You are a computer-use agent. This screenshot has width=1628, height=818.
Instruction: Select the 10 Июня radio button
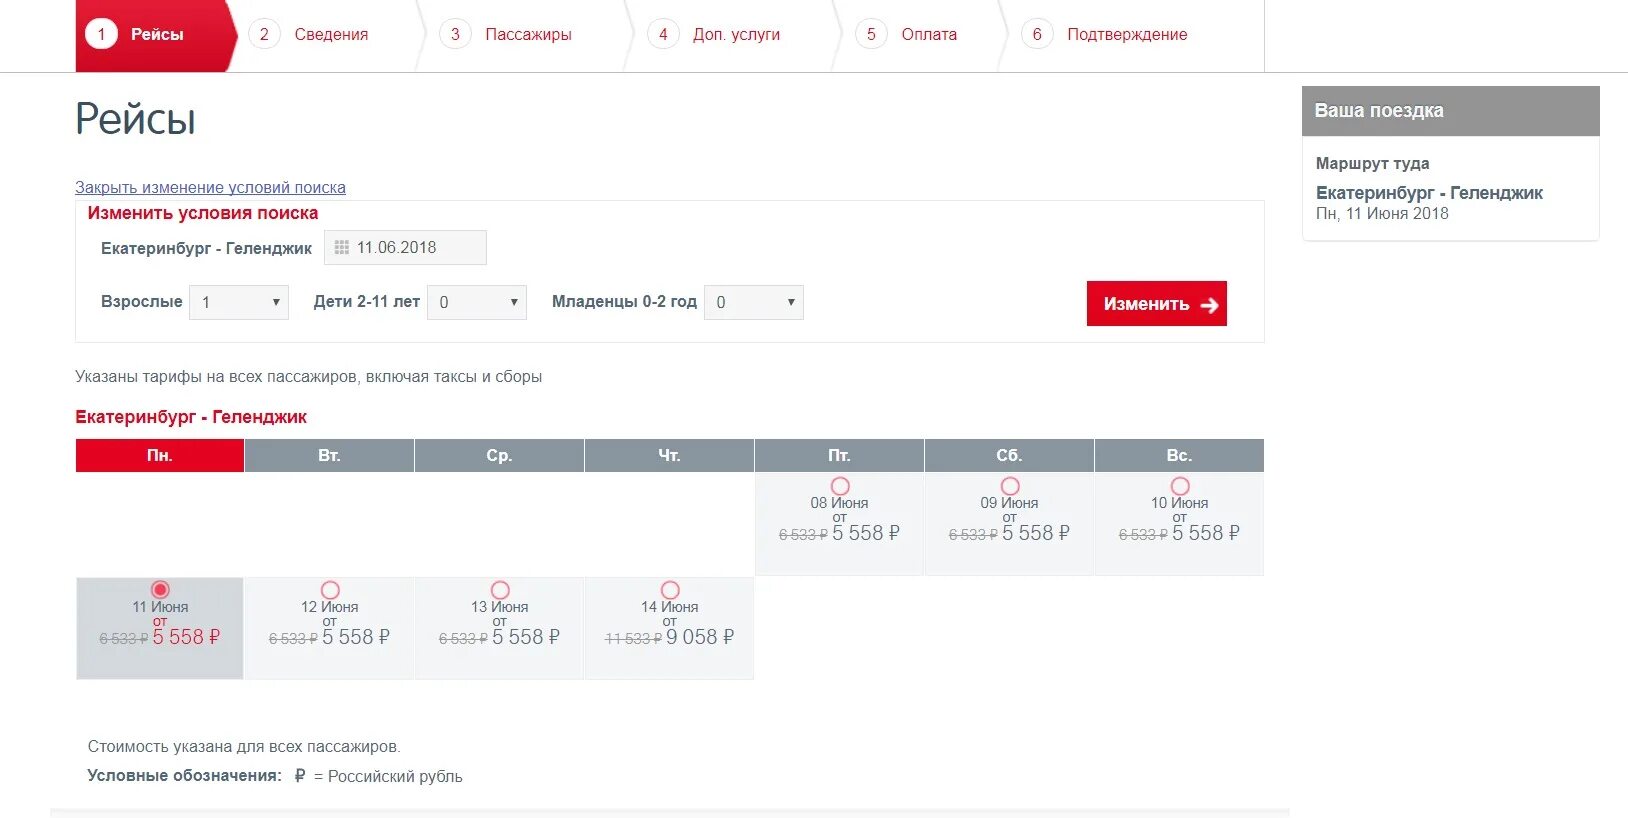click(1180, 486)
